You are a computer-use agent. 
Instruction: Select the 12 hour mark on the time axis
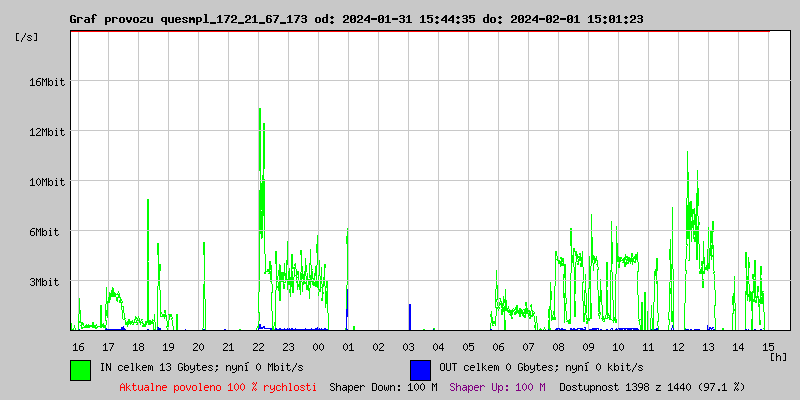click(679, 347)
